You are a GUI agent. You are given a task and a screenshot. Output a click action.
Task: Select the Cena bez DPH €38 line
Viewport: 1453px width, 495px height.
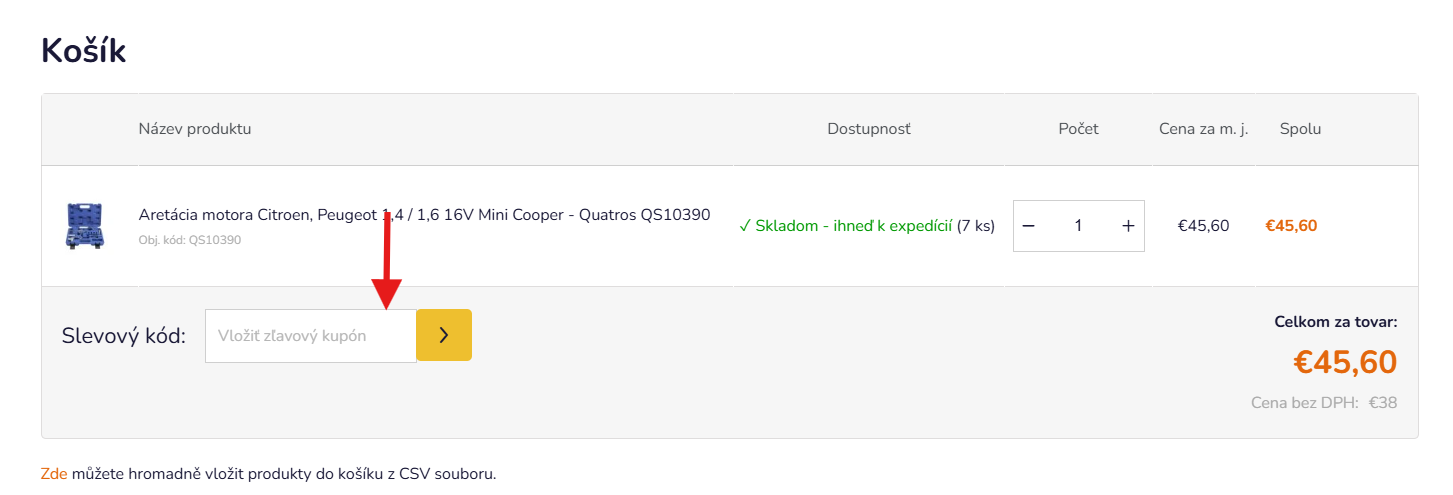[x=1324, y=403]
